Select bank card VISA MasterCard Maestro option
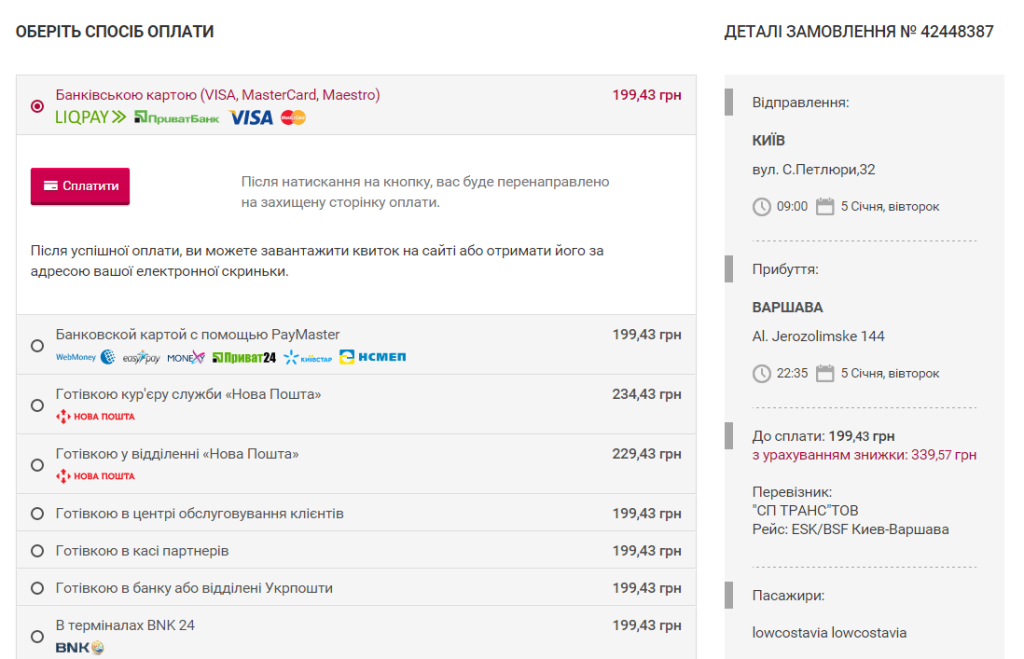The width and height of the screenshot is (1024, 659). 37,106
